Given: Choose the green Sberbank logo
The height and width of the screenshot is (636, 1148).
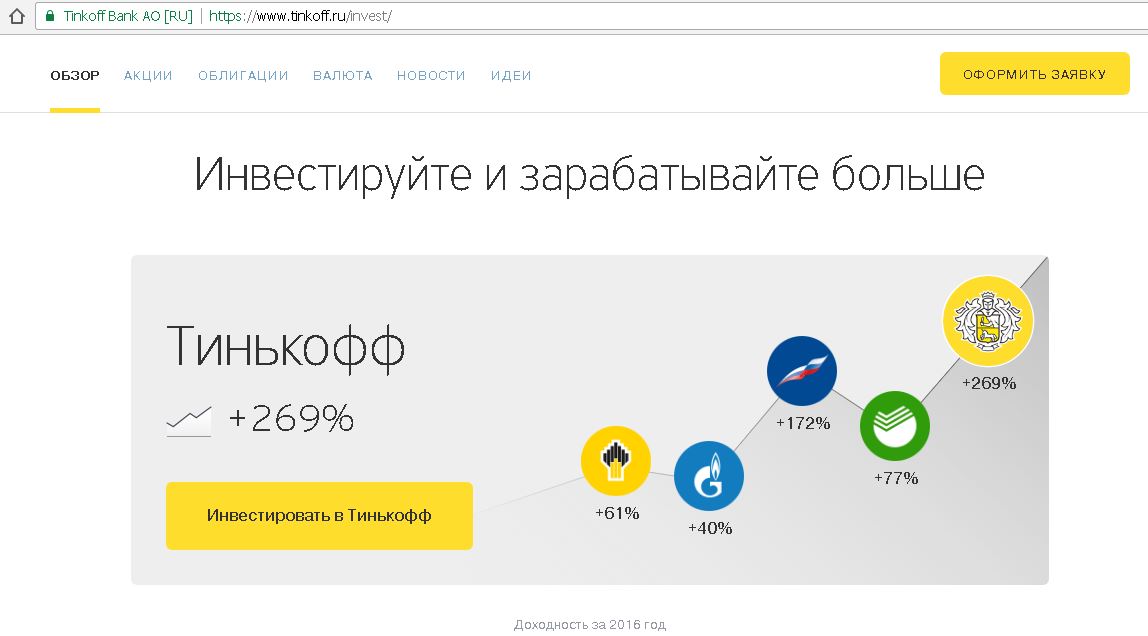Looking at the screenshot, I should (x=894, y=426).
